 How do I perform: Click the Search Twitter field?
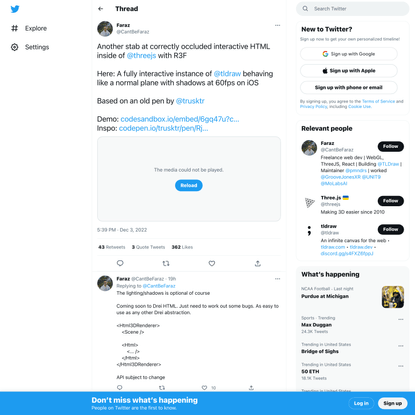[353, 9]
